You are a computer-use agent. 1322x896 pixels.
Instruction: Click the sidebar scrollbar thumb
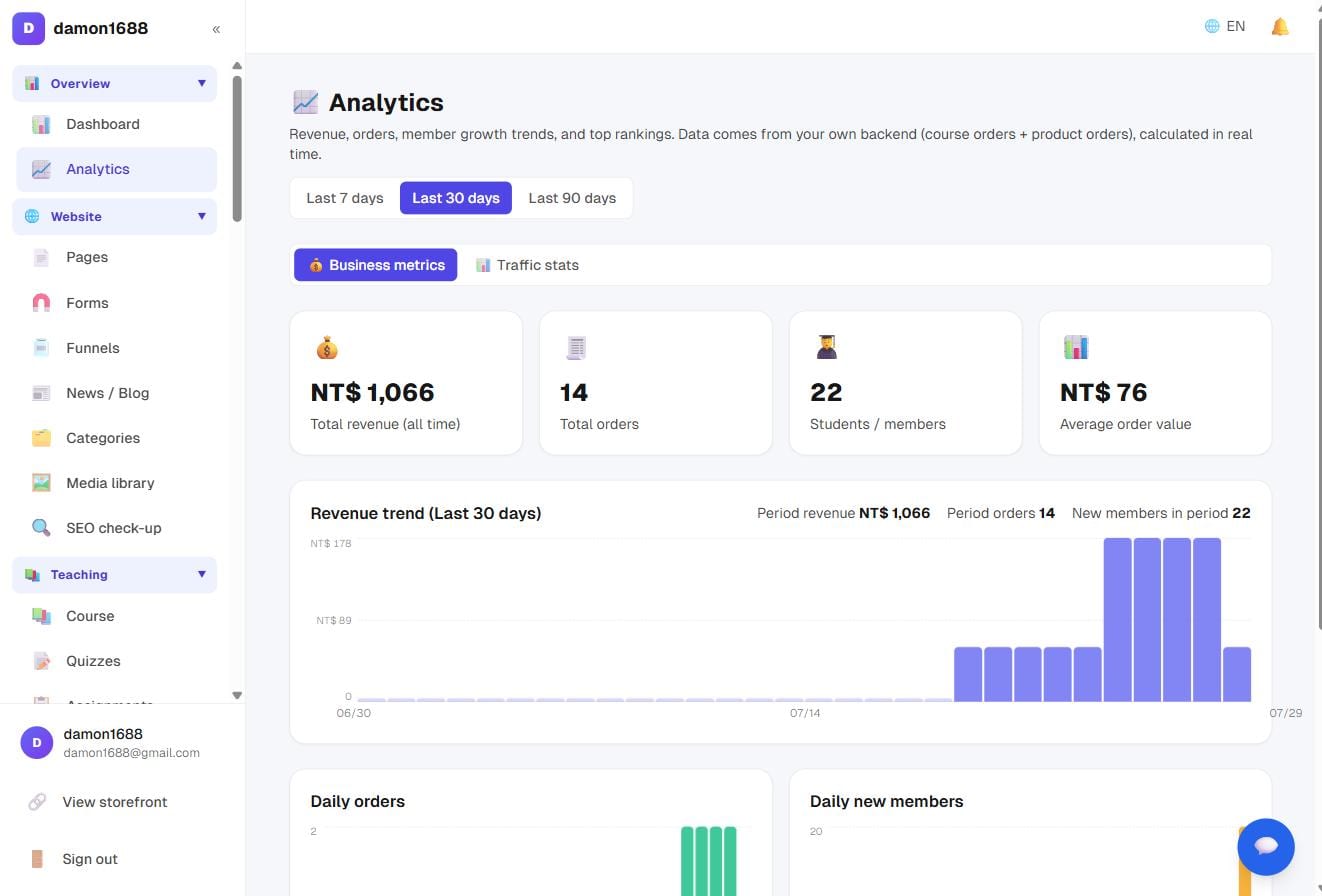pyautogui.click(x=237, y=148)
